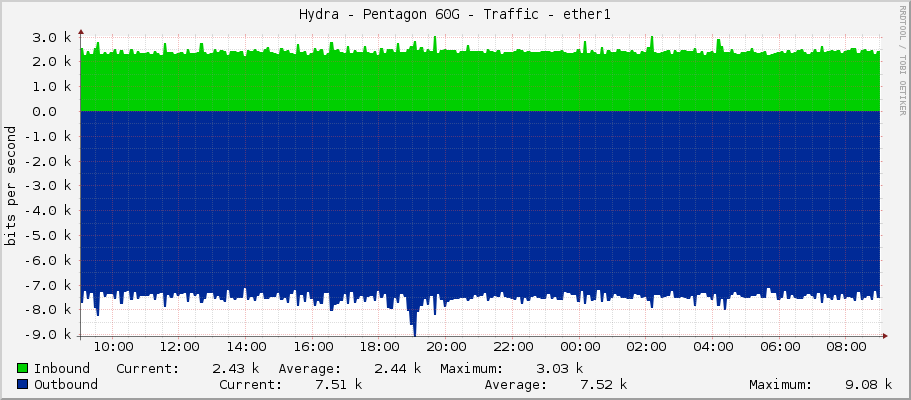
Task: Click the '2.0 k' positive y-axis label
Action: pyautogui.click(x=53, y=62)
